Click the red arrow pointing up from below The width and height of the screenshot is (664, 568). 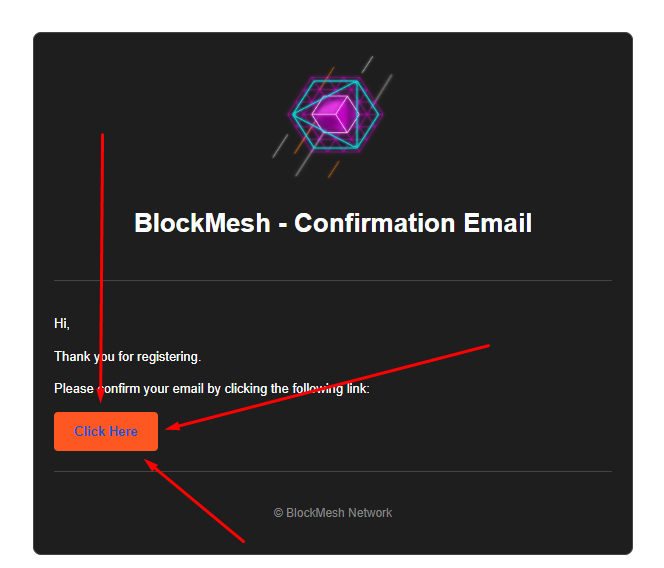click(x=194, y=501)
